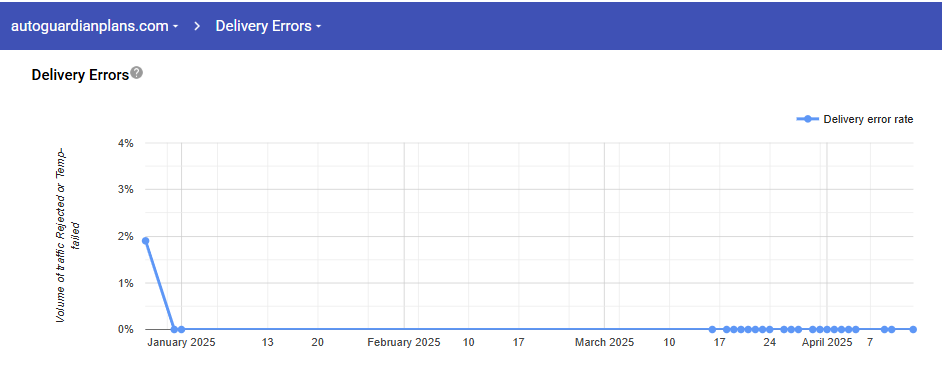The image size is (942, 386).
Task: Click the February 2025 axis label
Action: (x=404, y=343)
